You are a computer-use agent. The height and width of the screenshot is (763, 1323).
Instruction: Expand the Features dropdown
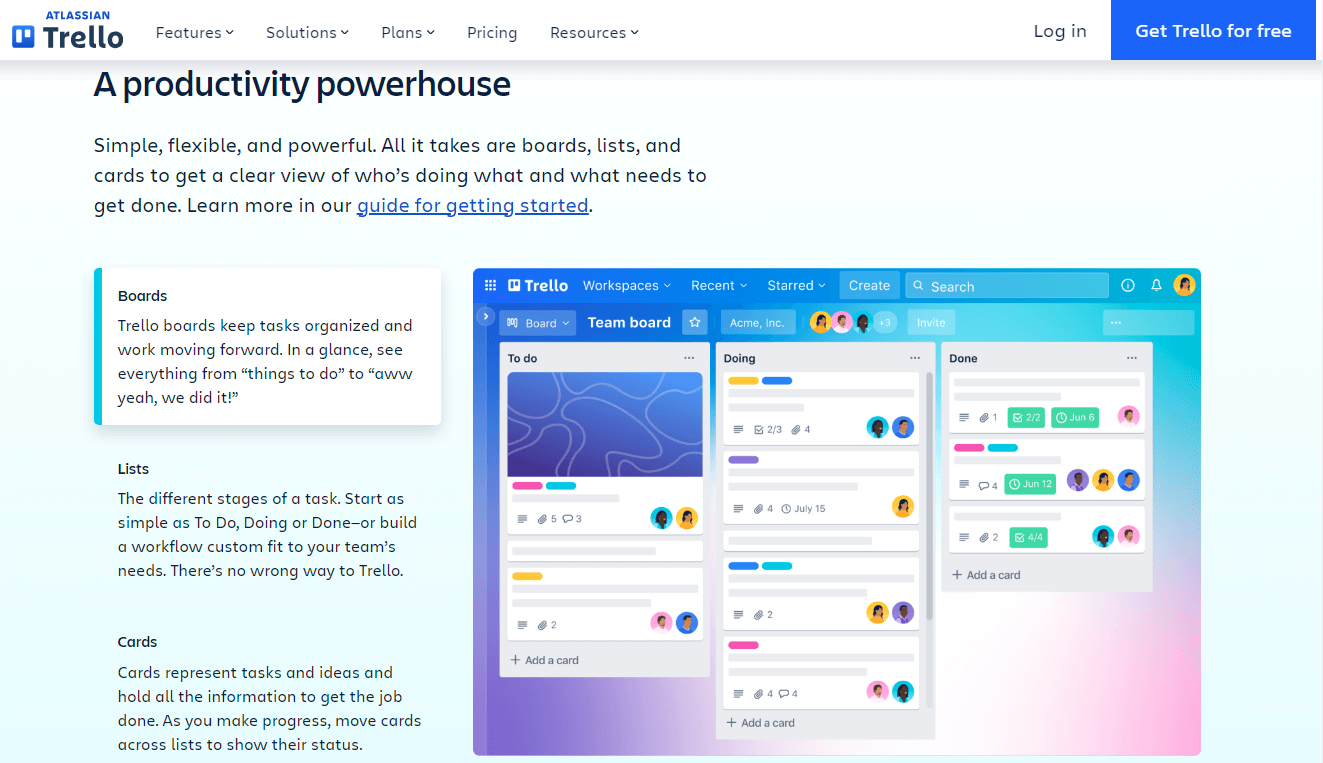click(194, 32)
